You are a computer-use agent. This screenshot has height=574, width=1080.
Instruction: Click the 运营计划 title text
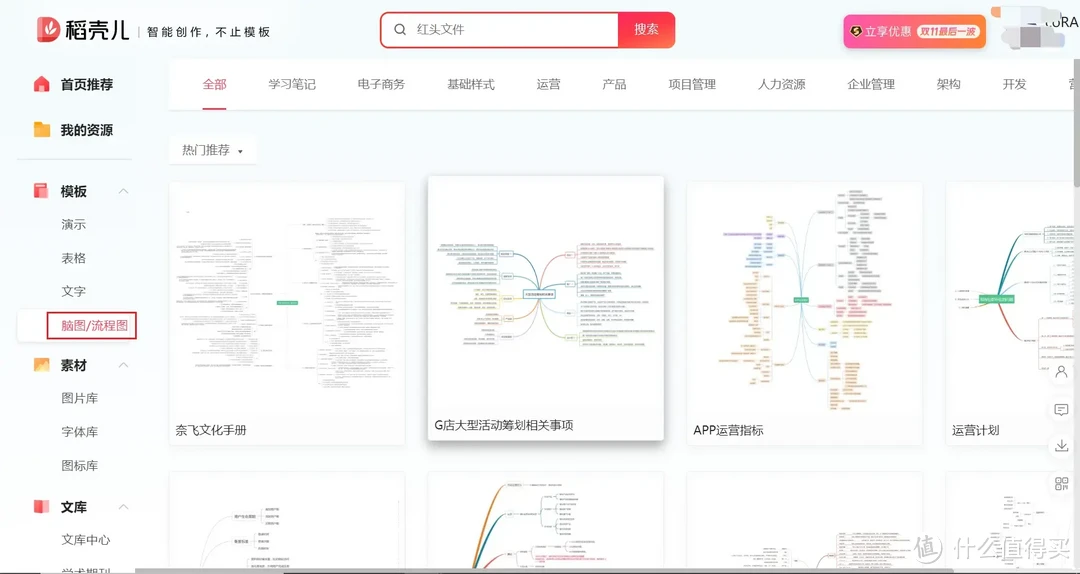pos(975,431)
